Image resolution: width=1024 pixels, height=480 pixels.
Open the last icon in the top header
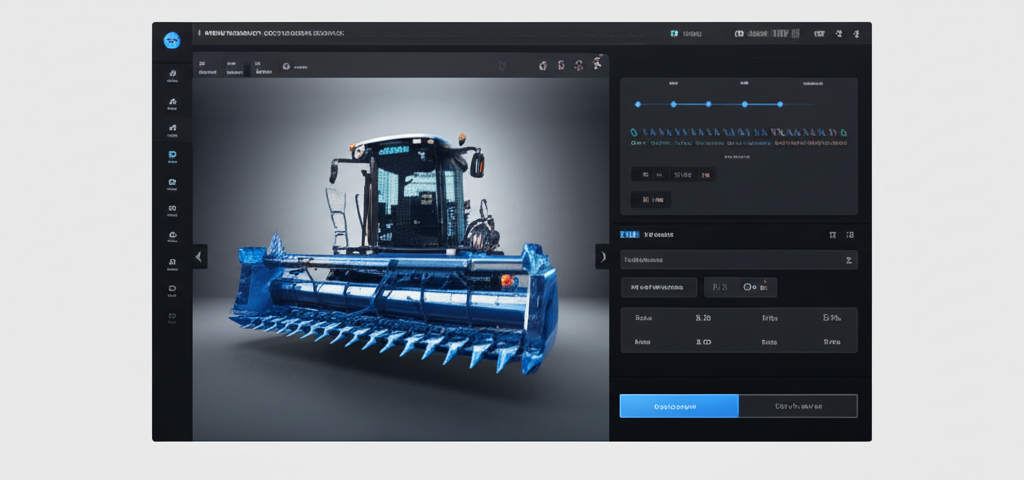(x=856, y=33)
